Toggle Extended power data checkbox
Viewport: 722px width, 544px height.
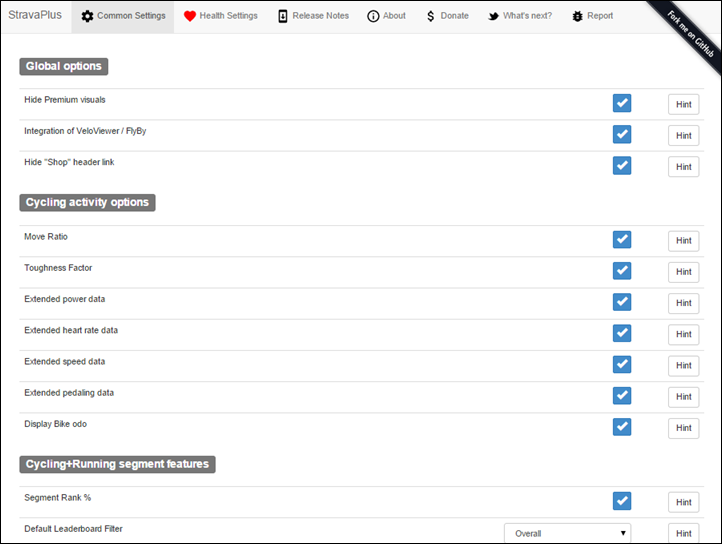pyautogui.click(x=622, y=302)
